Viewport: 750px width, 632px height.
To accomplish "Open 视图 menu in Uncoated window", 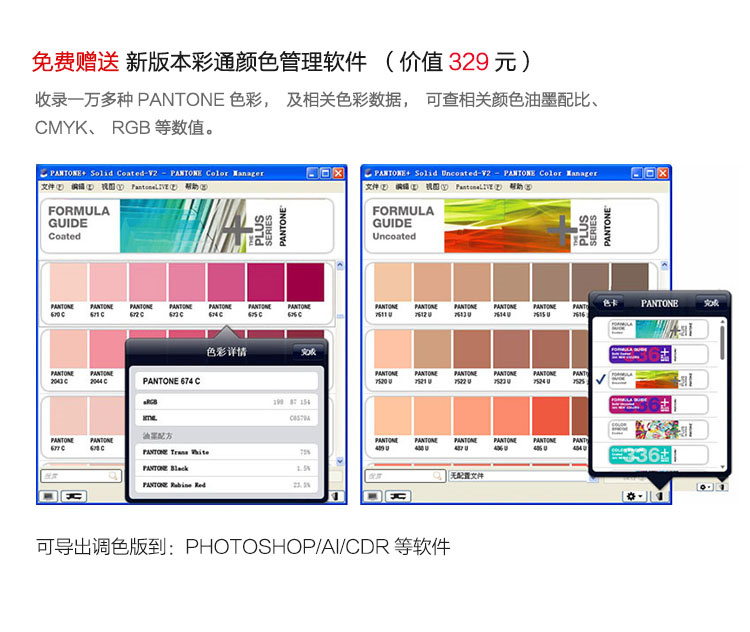I will coord(437,187).
